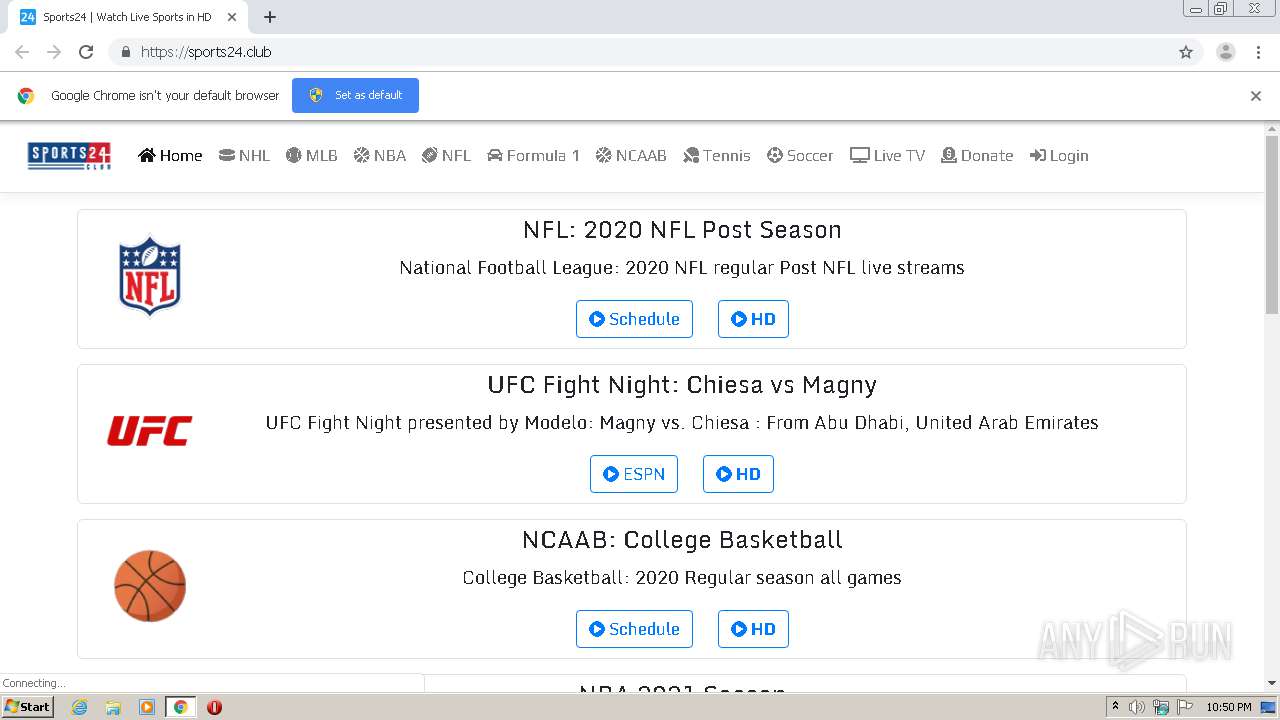Click the scrollbar down arrow
The height and width of the screenshot is (720, 1280).
click(x=1272, y=683)
